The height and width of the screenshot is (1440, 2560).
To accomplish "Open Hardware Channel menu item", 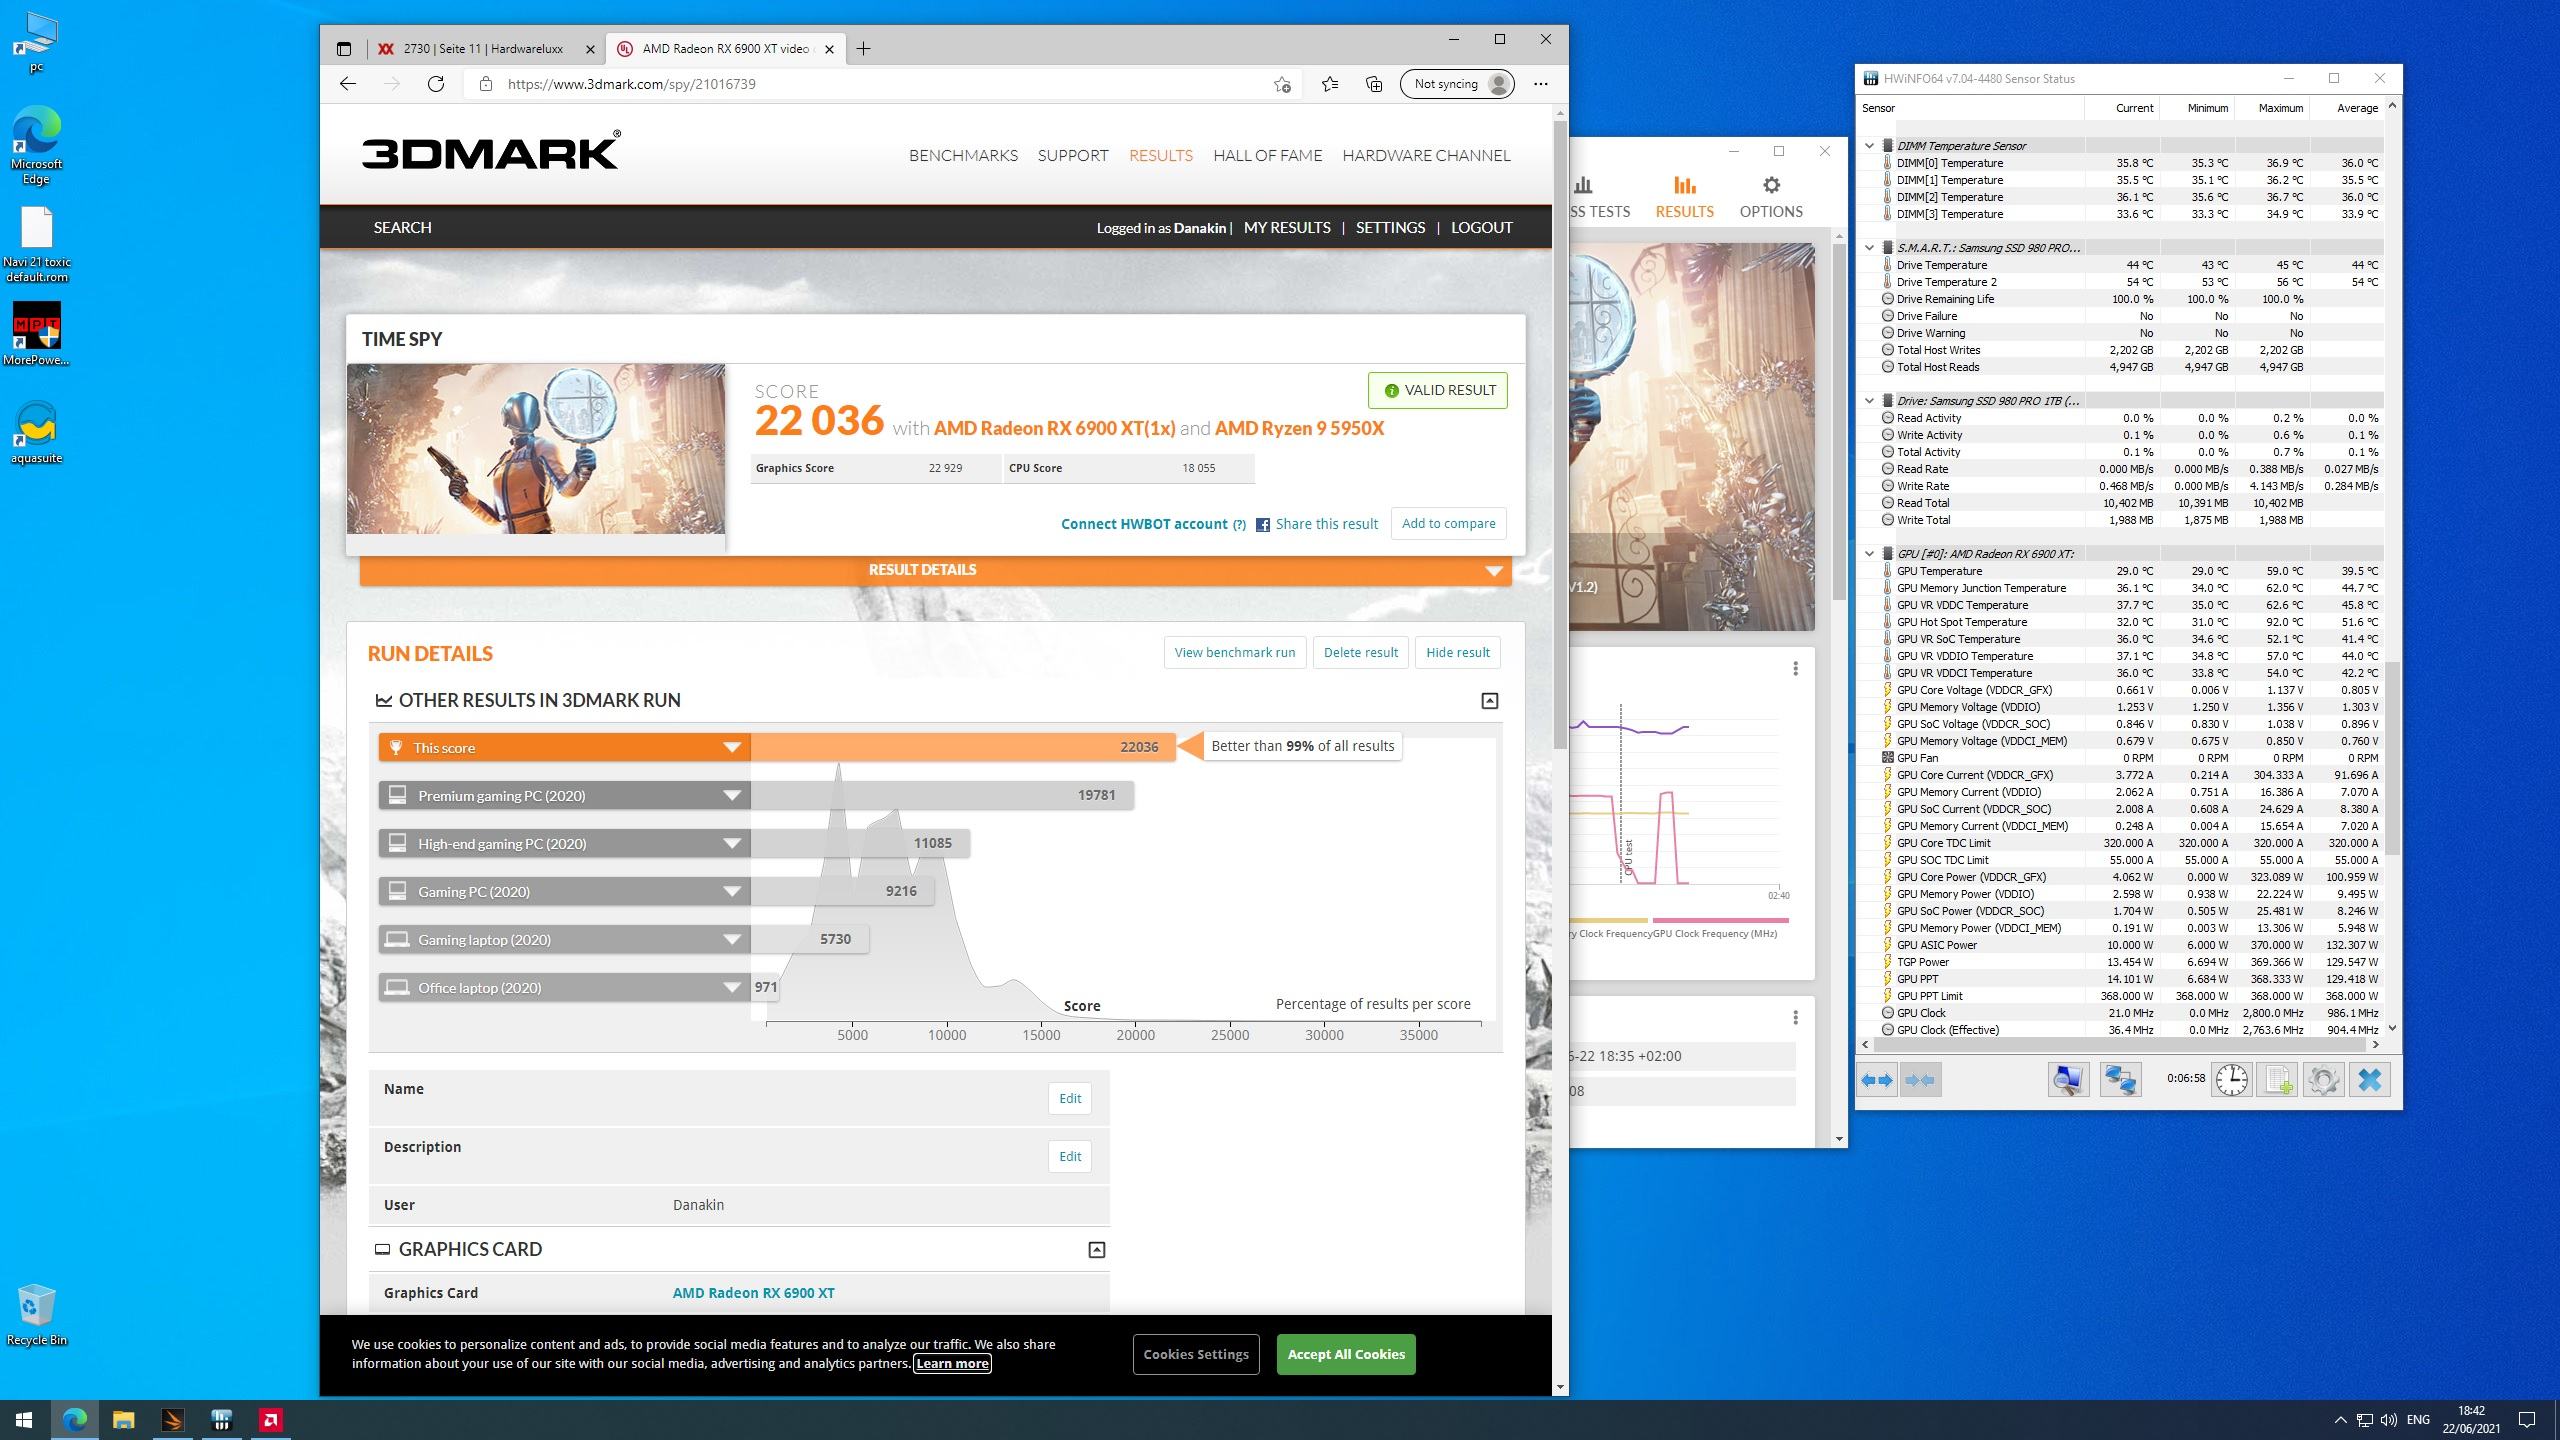I will 1426,155.
